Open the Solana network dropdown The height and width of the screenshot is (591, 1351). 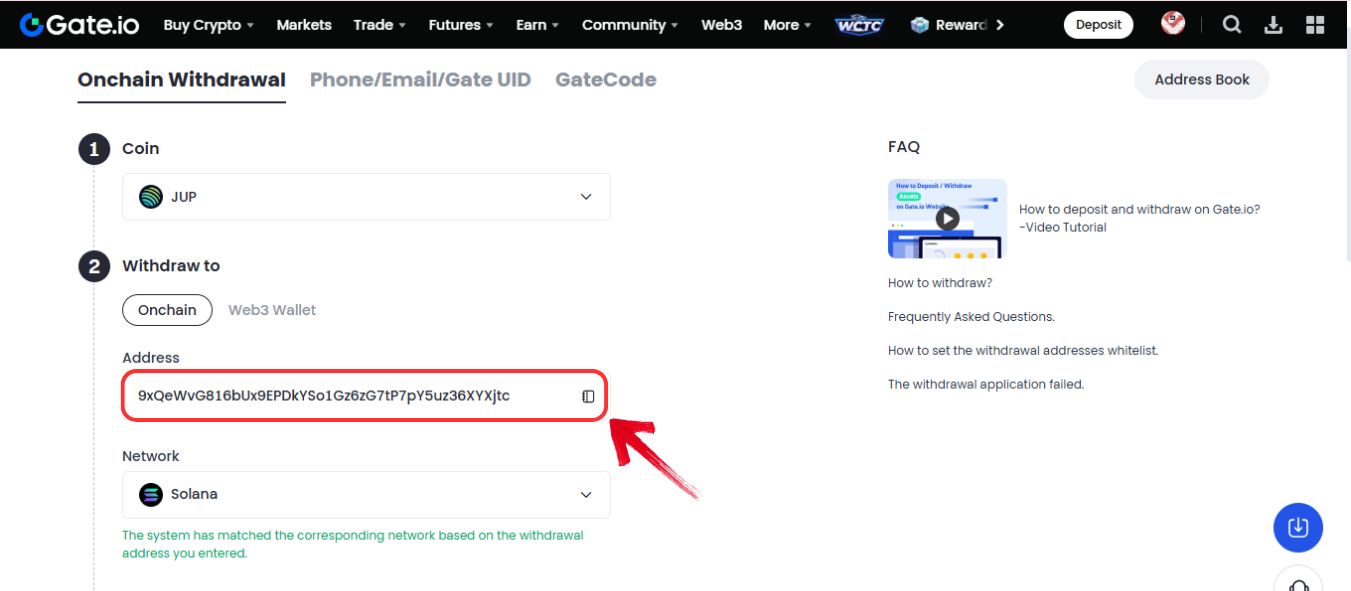tap(366, 494)
